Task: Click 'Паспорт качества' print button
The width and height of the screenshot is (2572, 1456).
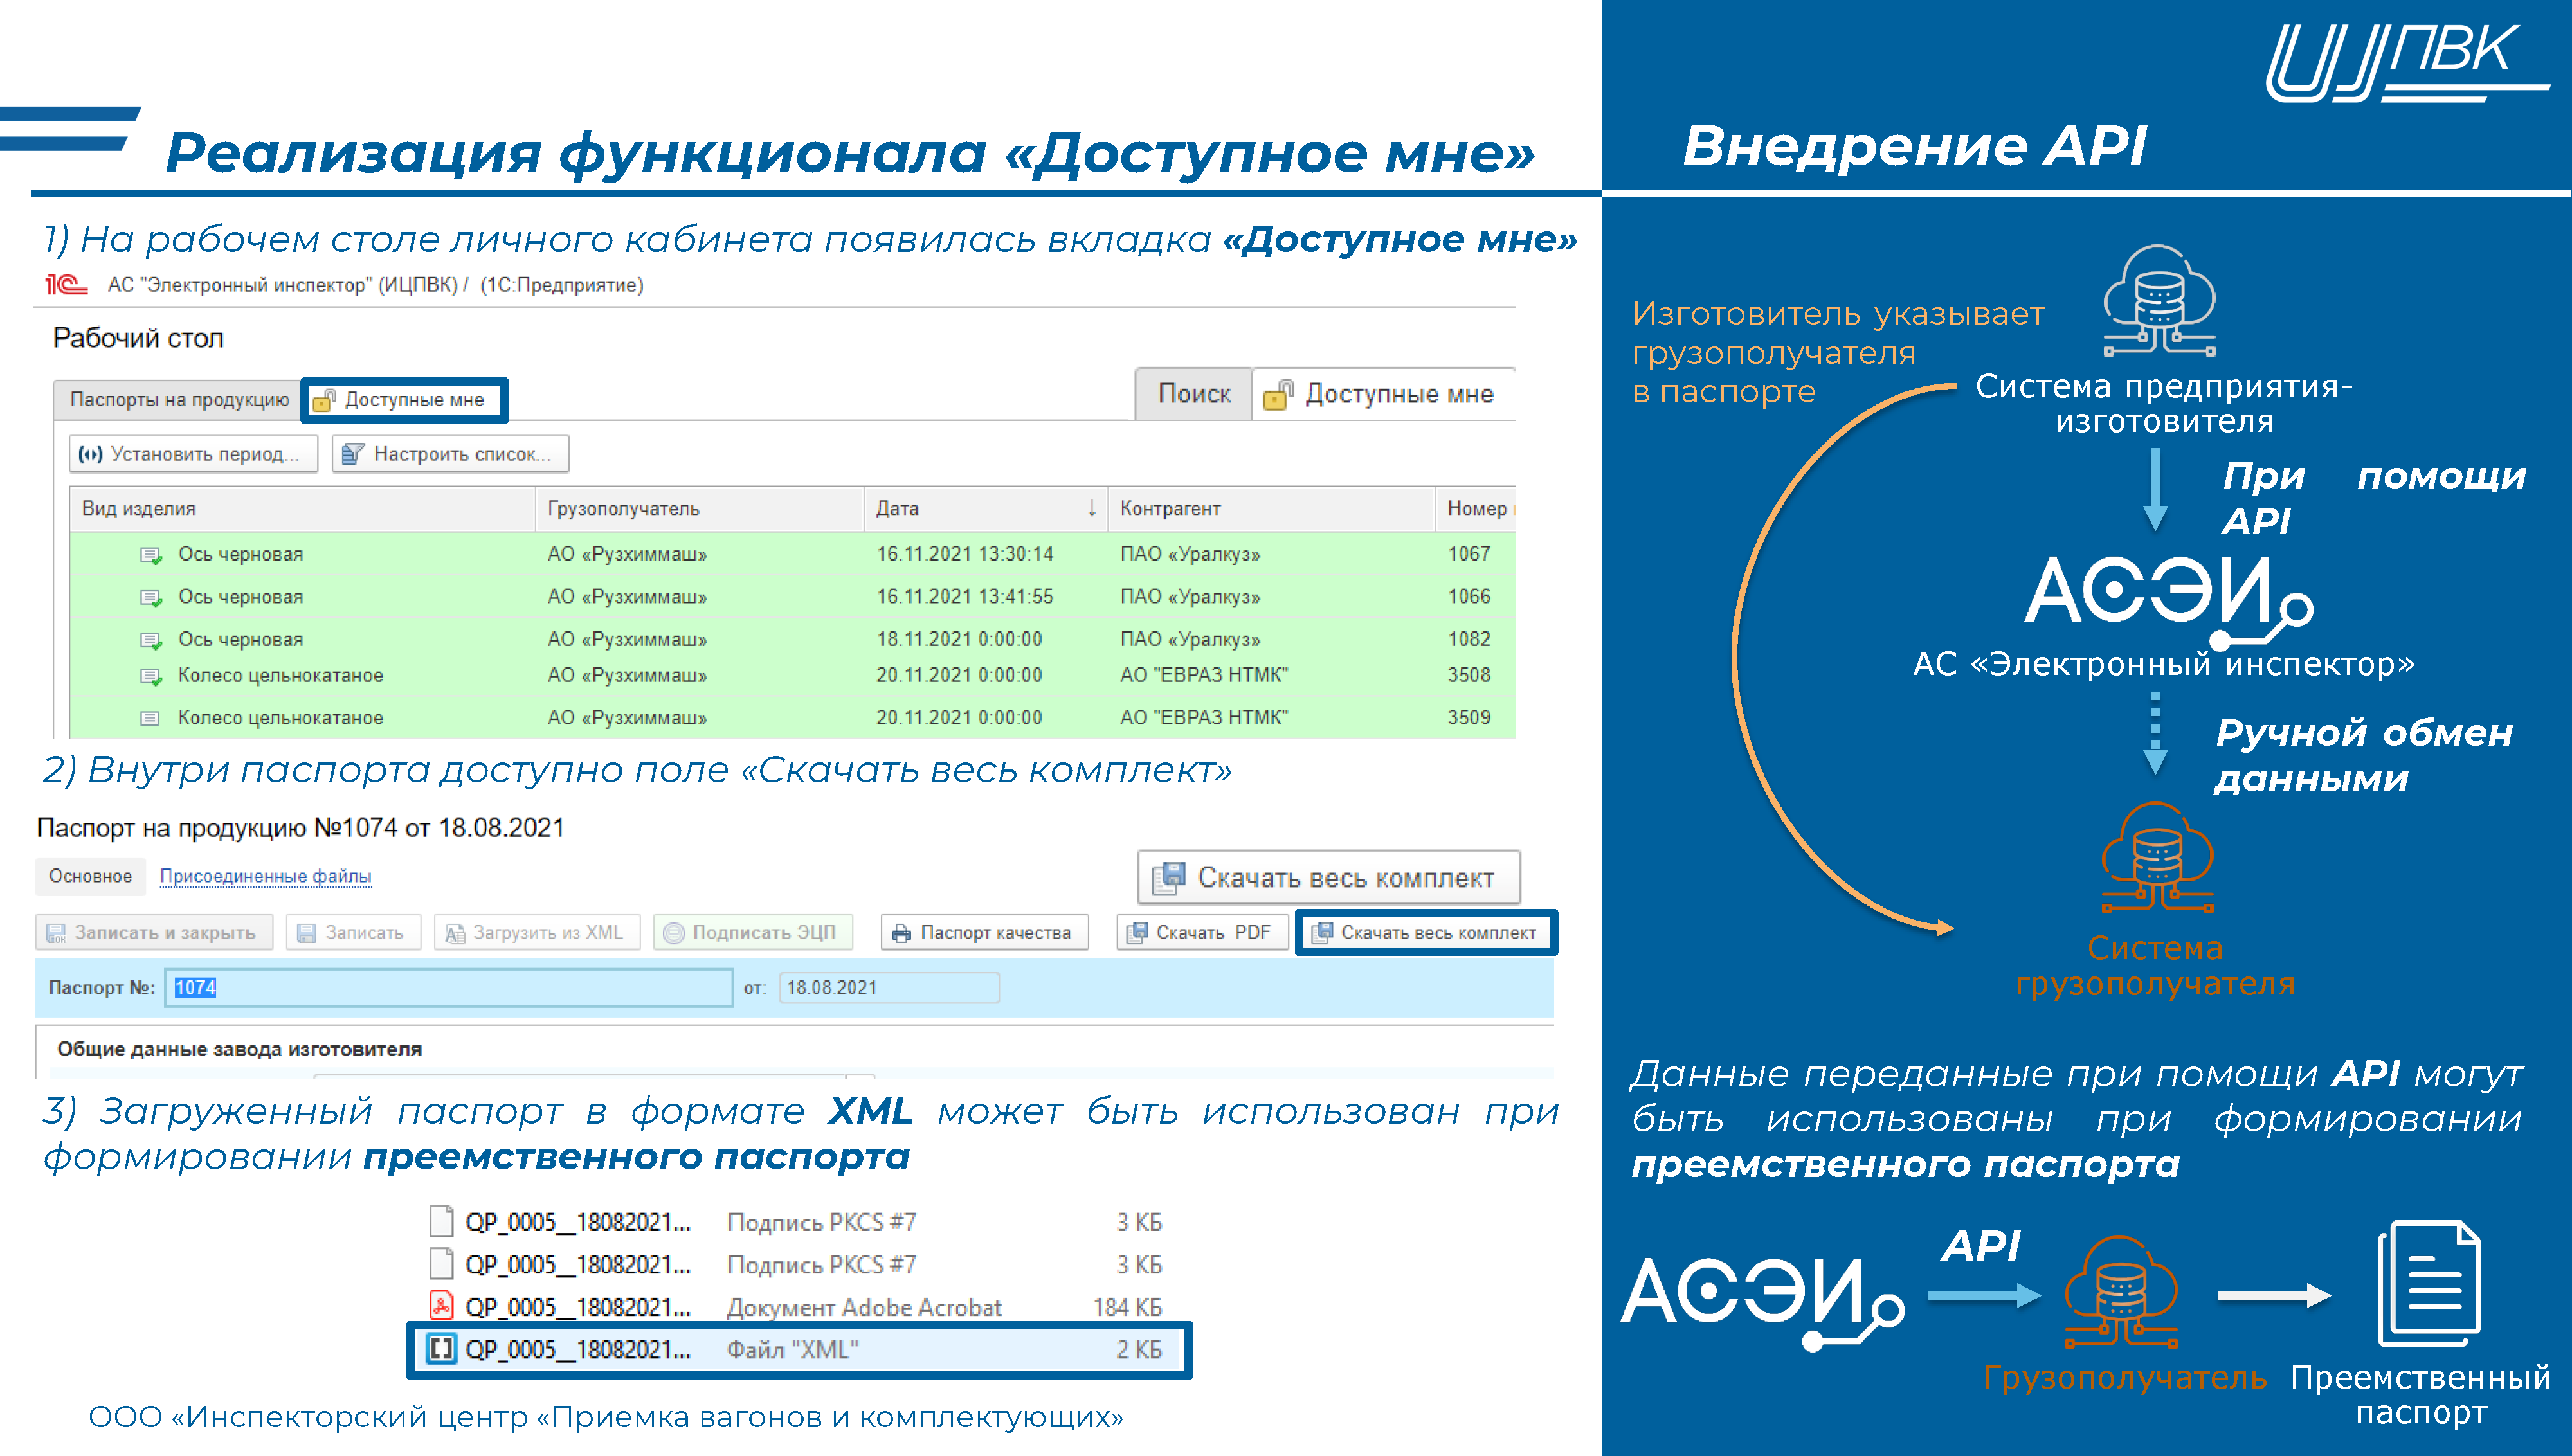Action: click(984, 933)
